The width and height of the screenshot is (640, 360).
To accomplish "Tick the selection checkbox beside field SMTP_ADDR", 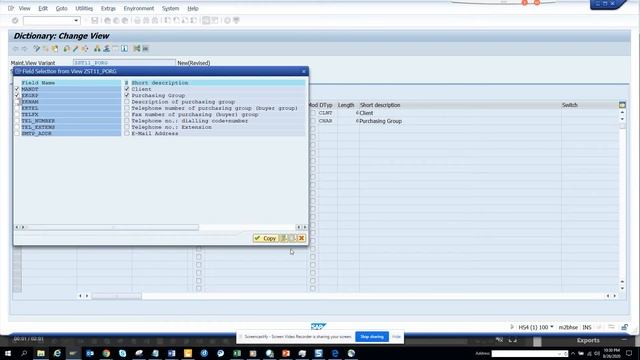I will coord(17,133).
